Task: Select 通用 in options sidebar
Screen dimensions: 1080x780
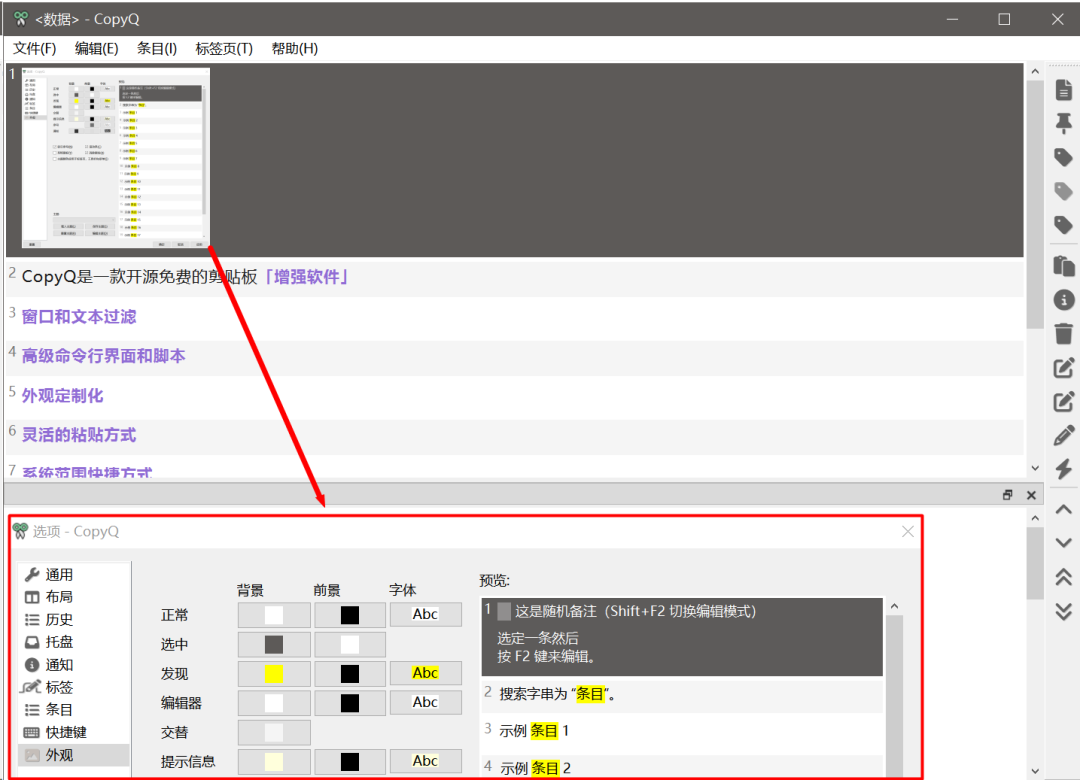Action: (x=74, y=575)
